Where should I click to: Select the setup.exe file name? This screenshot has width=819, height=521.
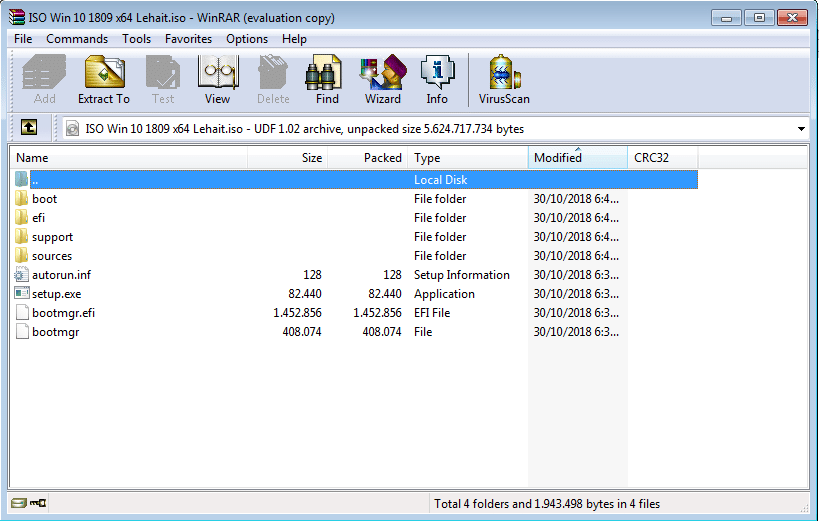click(56, 294)
